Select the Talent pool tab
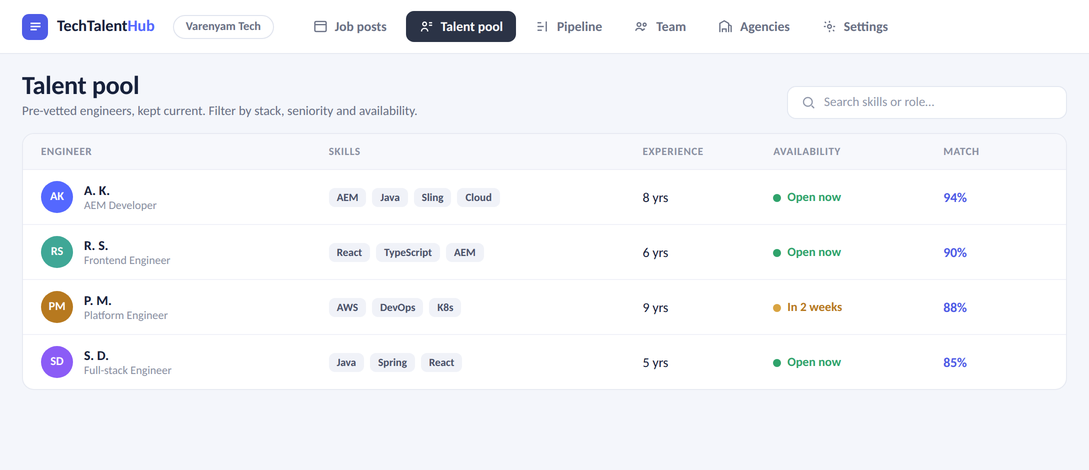Image resolution: width=1089 pixels, height=470 pixels. (461, 27)
